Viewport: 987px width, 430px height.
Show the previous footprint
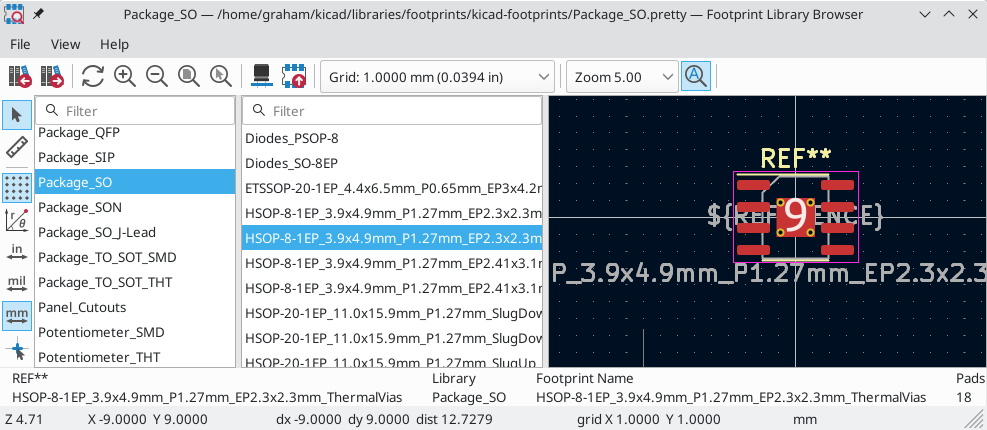(x=20, y=76)
